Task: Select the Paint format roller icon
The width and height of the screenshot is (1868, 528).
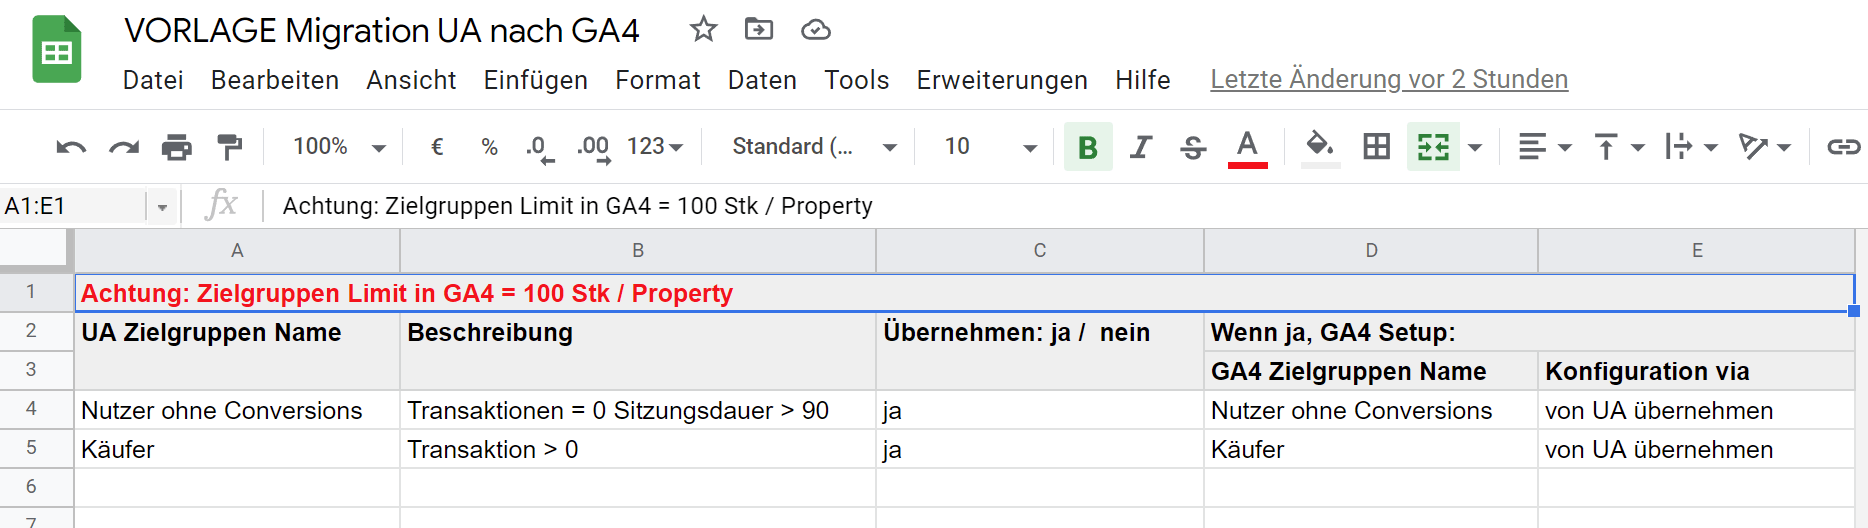Action: pyautogui.click(x=230, y=148)
